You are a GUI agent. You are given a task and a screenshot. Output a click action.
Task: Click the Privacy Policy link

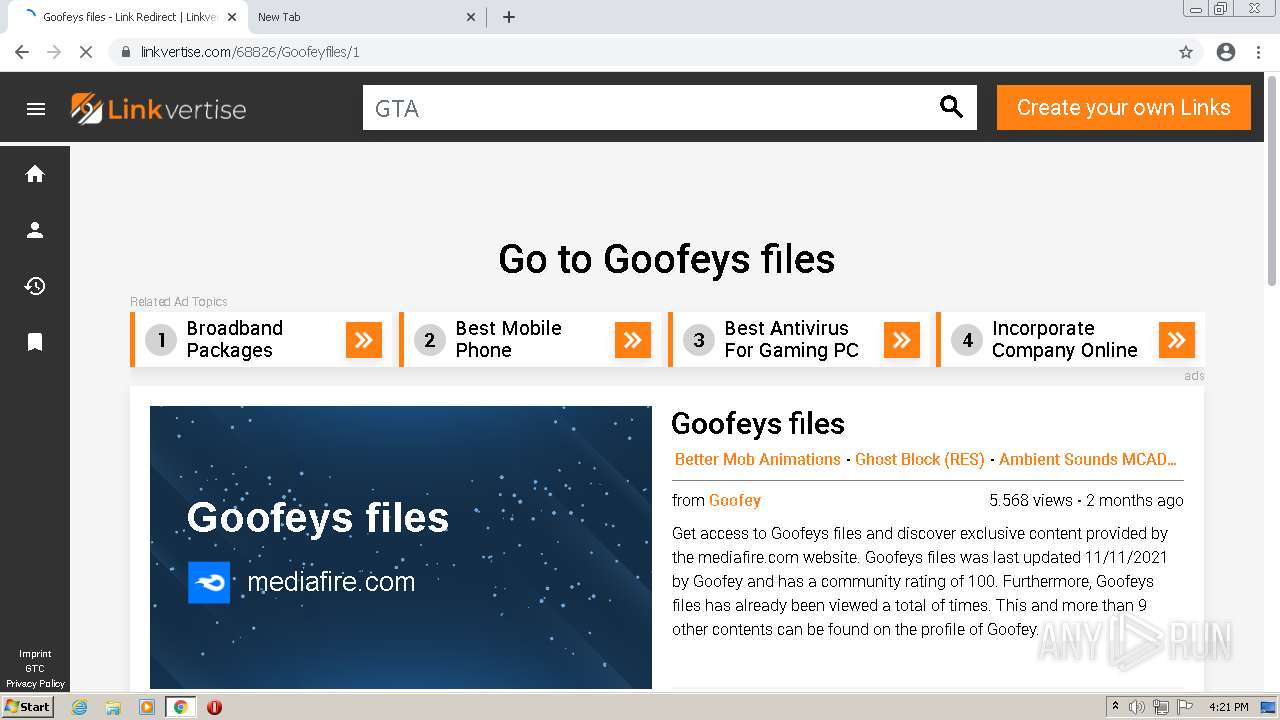(35, 684)
